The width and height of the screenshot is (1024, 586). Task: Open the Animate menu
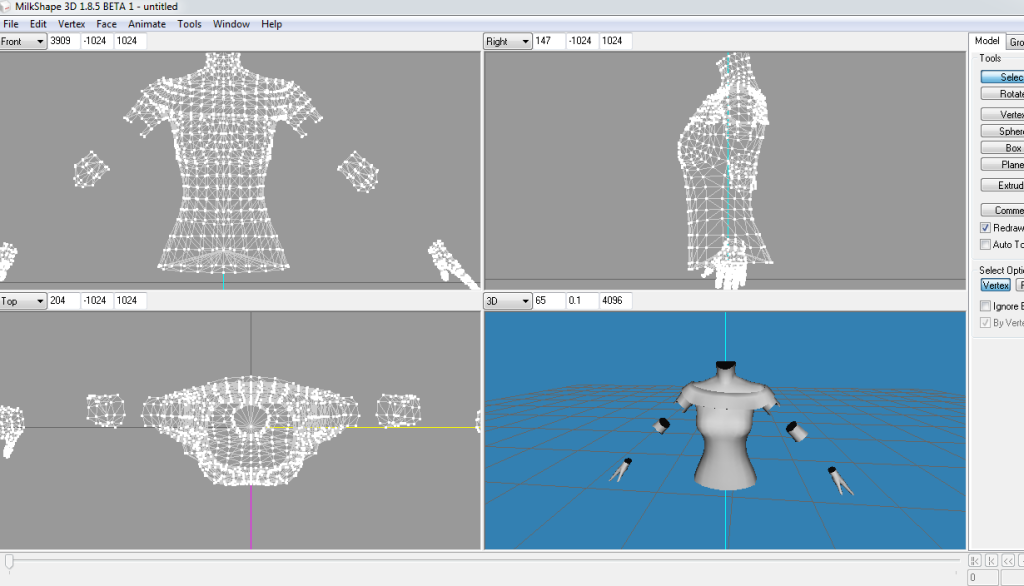[x=147, y=24]
